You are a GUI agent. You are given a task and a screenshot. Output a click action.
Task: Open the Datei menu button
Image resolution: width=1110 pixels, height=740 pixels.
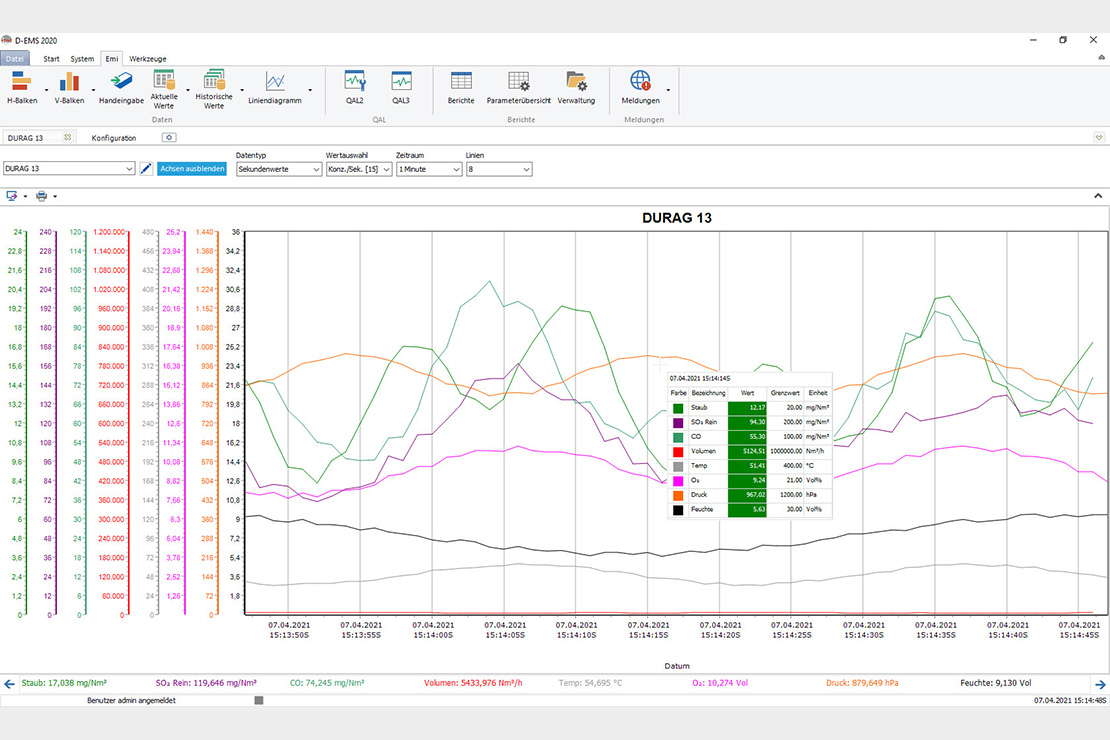coord(15,59)
